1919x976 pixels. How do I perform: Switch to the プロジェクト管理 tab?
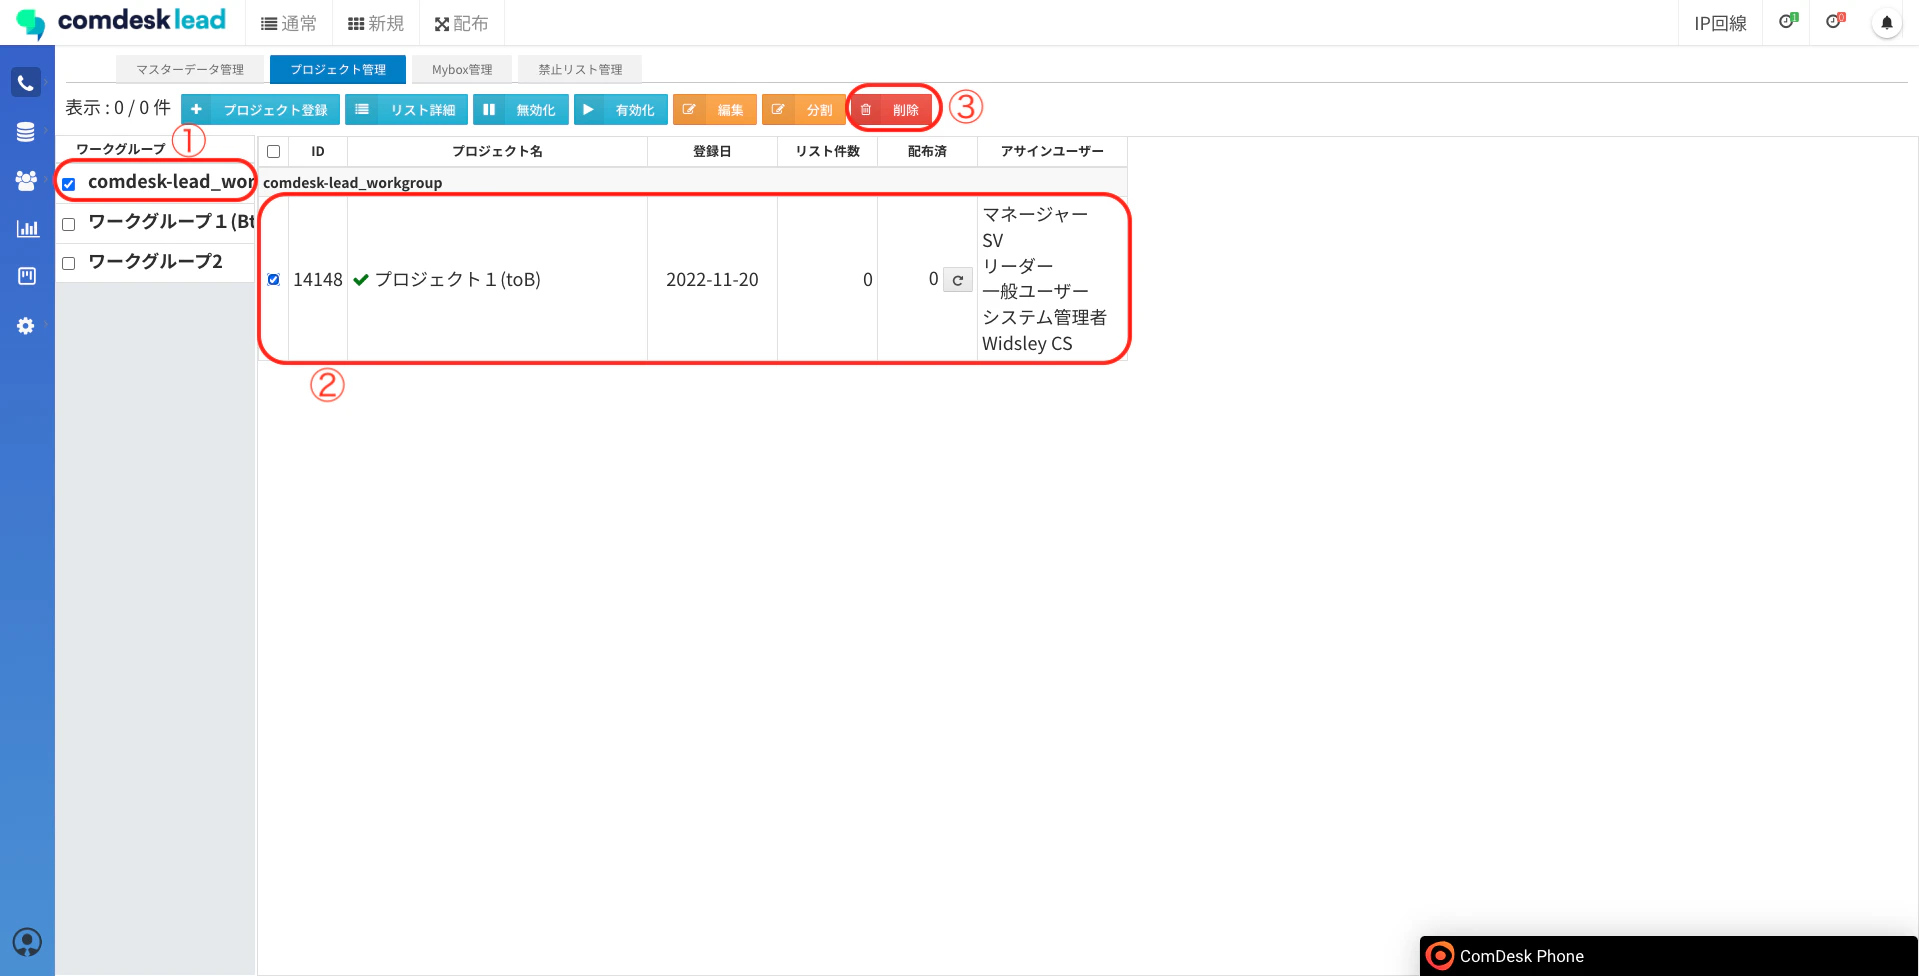pyautogui.click(x=338, y=69)
